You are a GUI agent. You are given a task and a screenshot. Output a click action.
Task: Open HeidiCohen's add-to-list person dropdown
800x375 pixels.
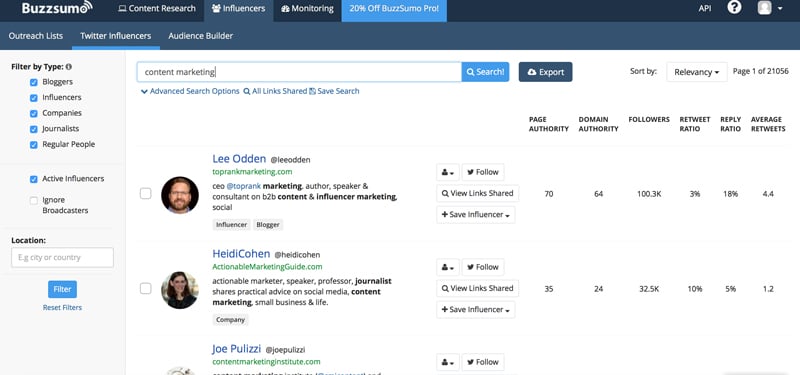pos(448,267)
